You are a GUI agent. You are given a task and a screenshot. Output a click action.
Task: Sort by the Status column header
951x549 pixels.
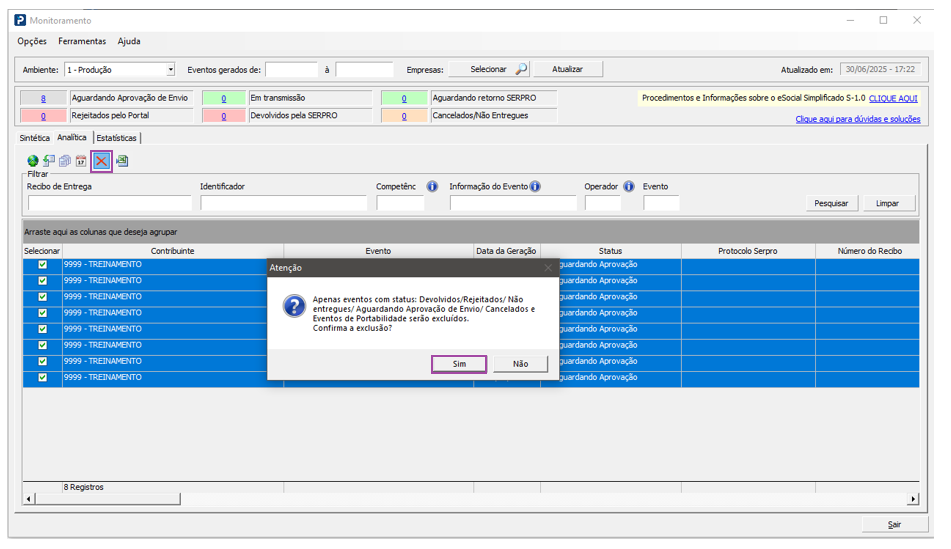[611, 251]
